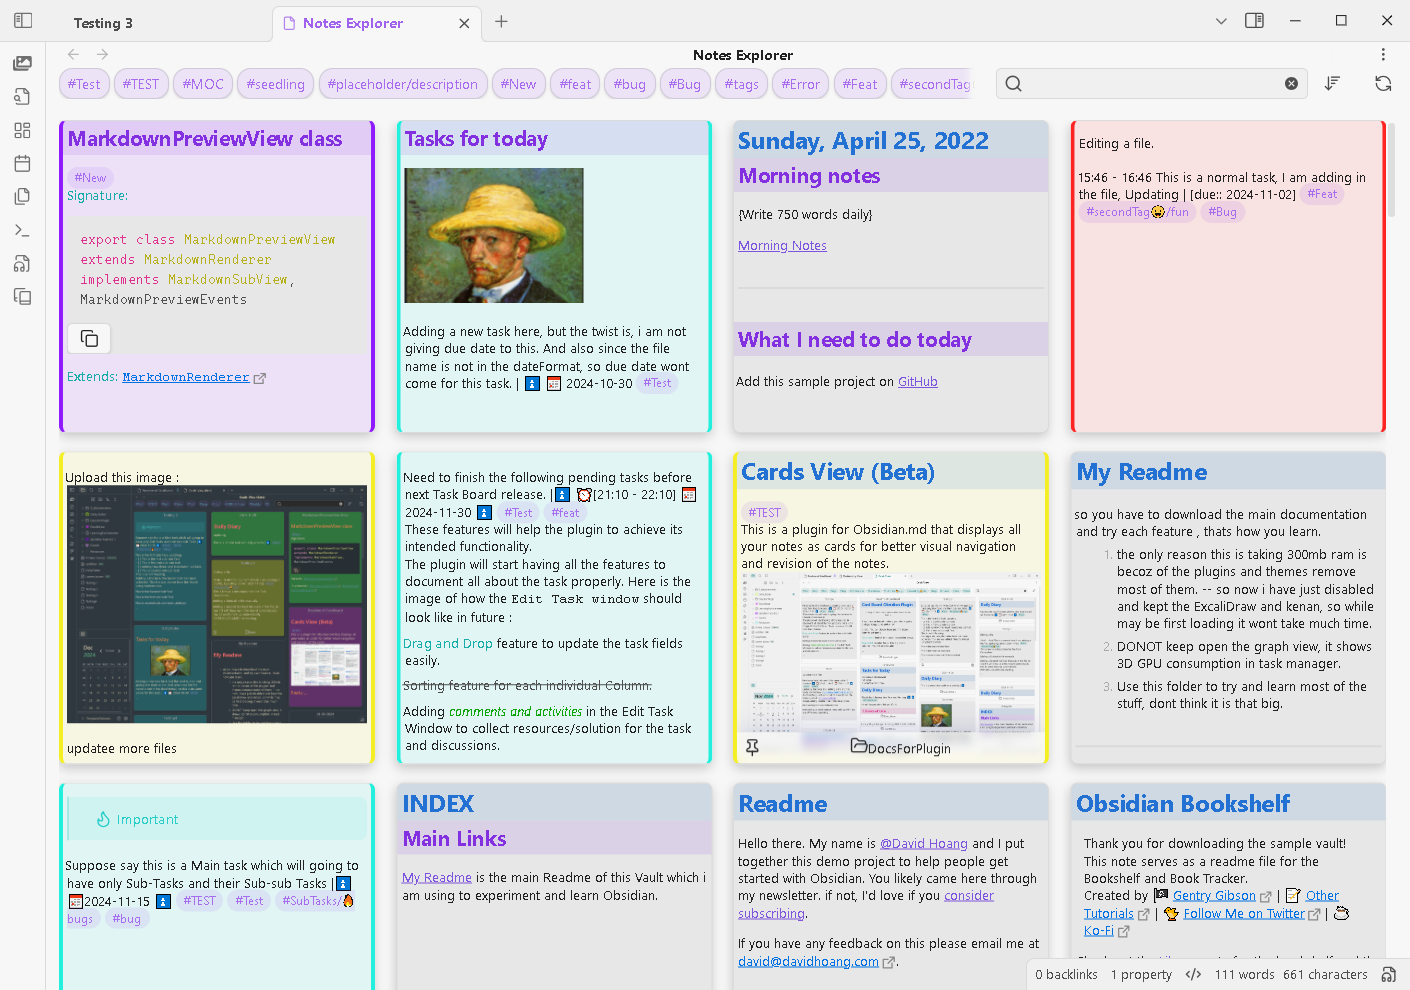Open the tab list dropdown chevron

coord(1221,21)
